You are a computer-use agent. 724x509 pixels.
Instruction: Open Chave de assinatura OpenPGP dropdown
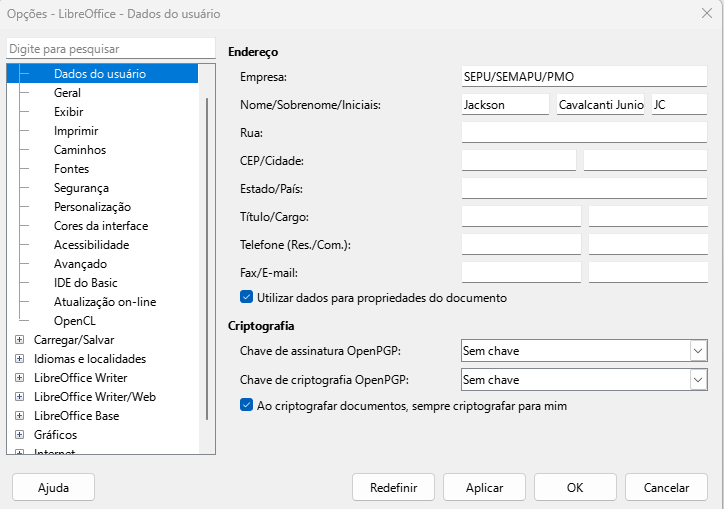coord(584,351)
